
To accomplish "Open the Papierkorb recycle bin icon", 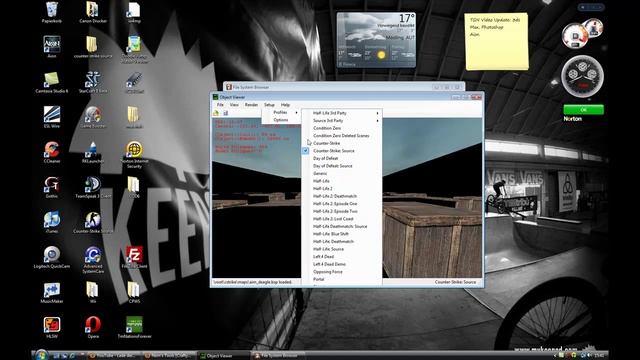I will tap(52, 12).
